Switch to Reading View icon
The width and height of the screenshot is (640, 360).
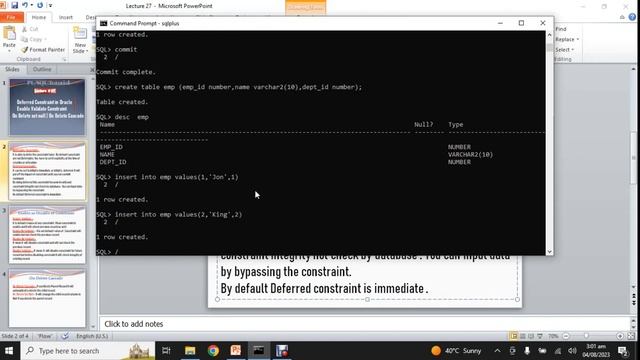531,336
